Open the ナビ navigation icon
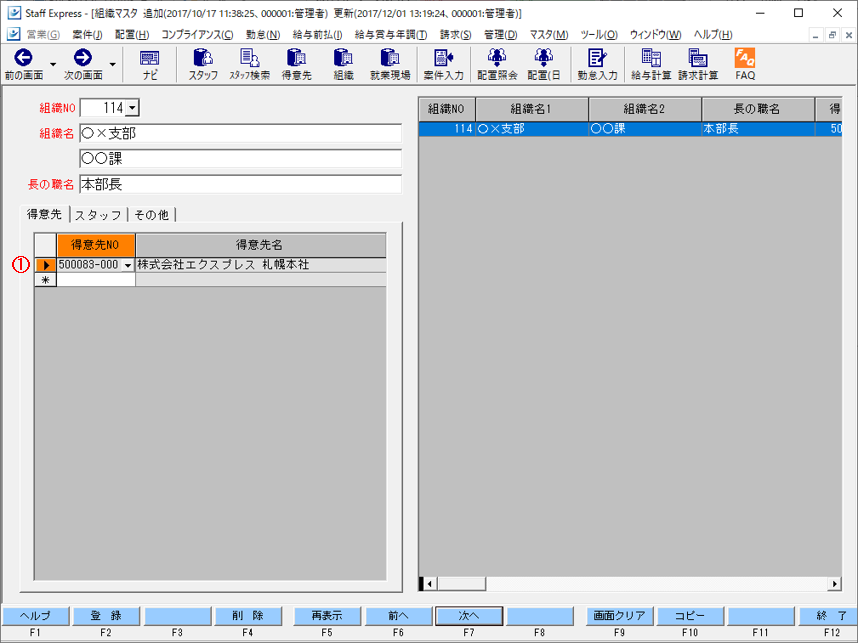The image size is (858, 644). point(149,64)
